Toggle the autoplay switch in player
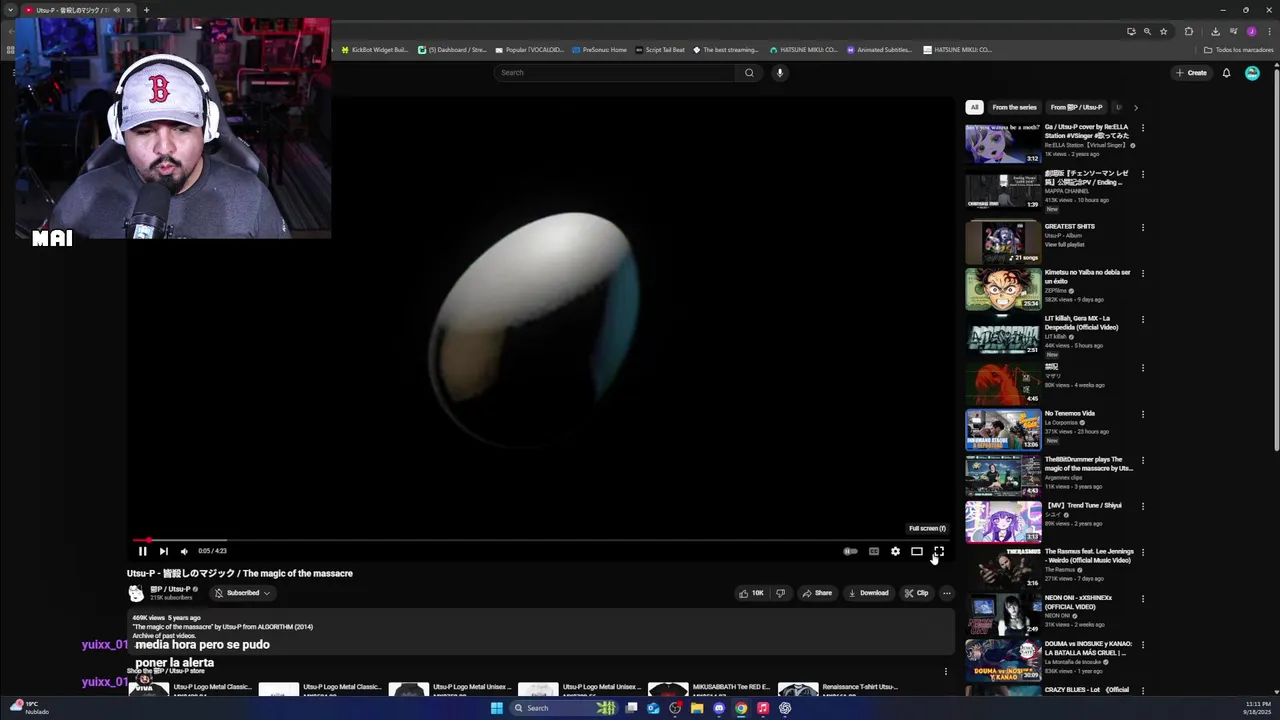Screen dimensions: 1280x720 [850, 551]
